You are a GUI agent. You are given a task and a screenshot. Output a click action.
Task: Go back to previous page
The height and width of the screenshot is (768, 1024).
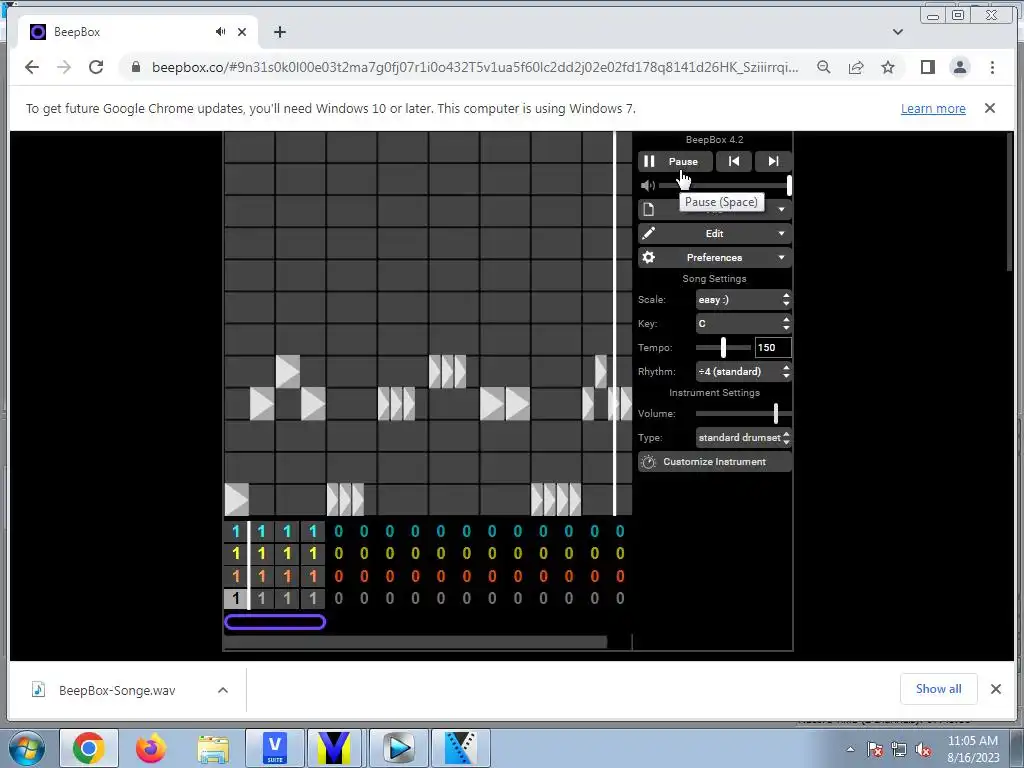[x=31, y=67]
